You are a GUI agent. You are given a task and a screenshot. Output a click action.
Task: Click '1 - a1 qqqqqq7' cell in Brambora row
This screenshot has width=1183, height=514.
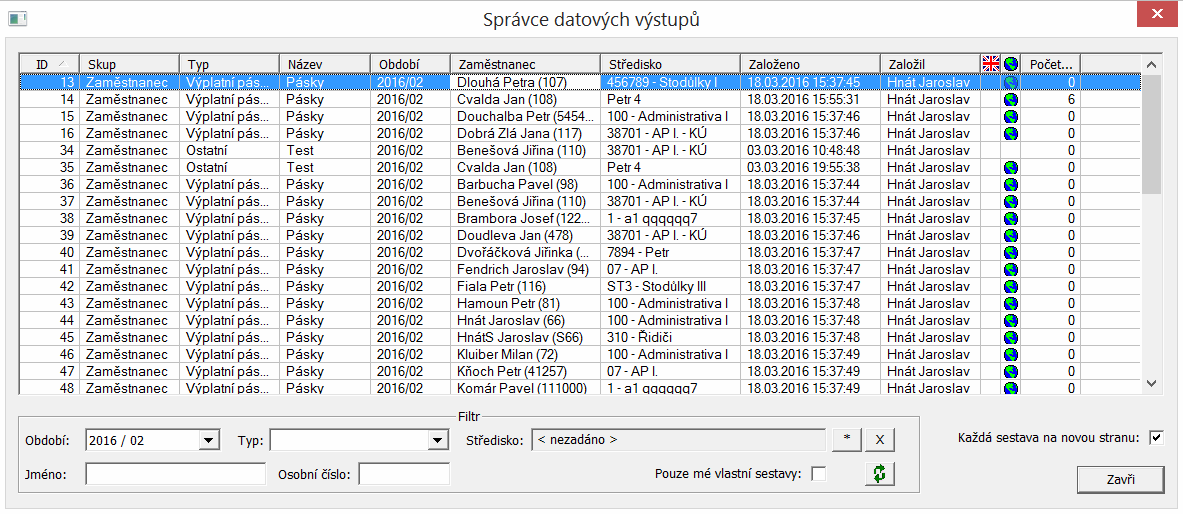pyautogui.click(x=670, y=219)
